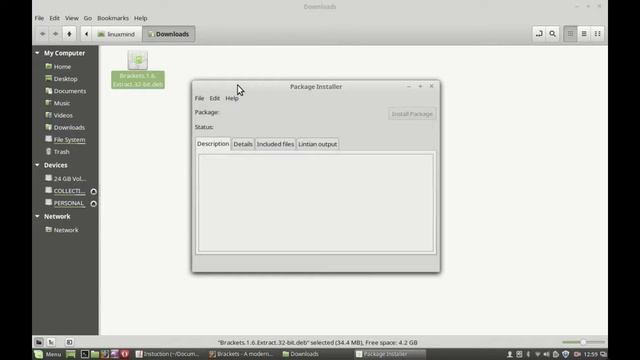Image resolution: width=640 pixels, height=360 pixels.
Task: Open File System in the sidebar
Action: (69, 140)
